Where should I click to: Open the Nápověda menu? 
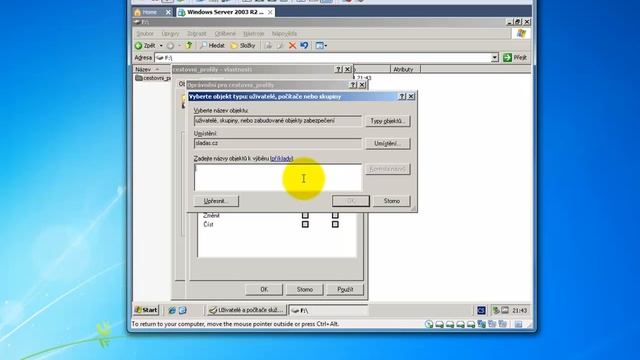284,33
